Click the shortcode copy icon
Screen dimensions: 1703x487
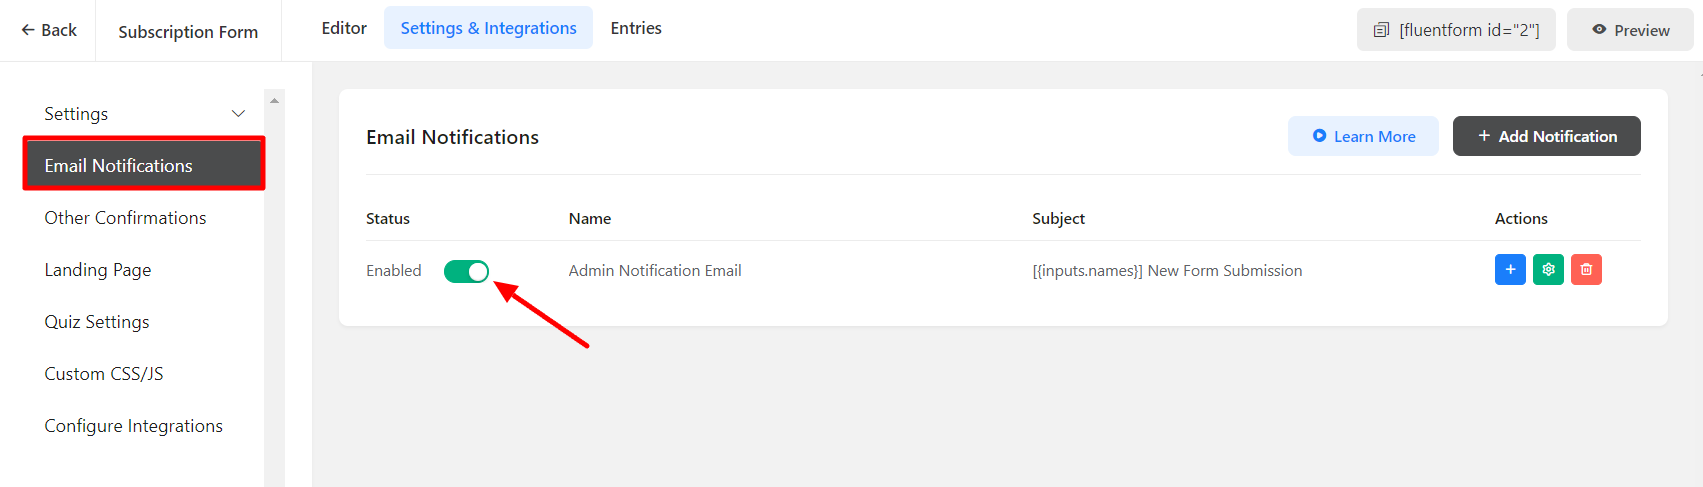click(1381, 30)
